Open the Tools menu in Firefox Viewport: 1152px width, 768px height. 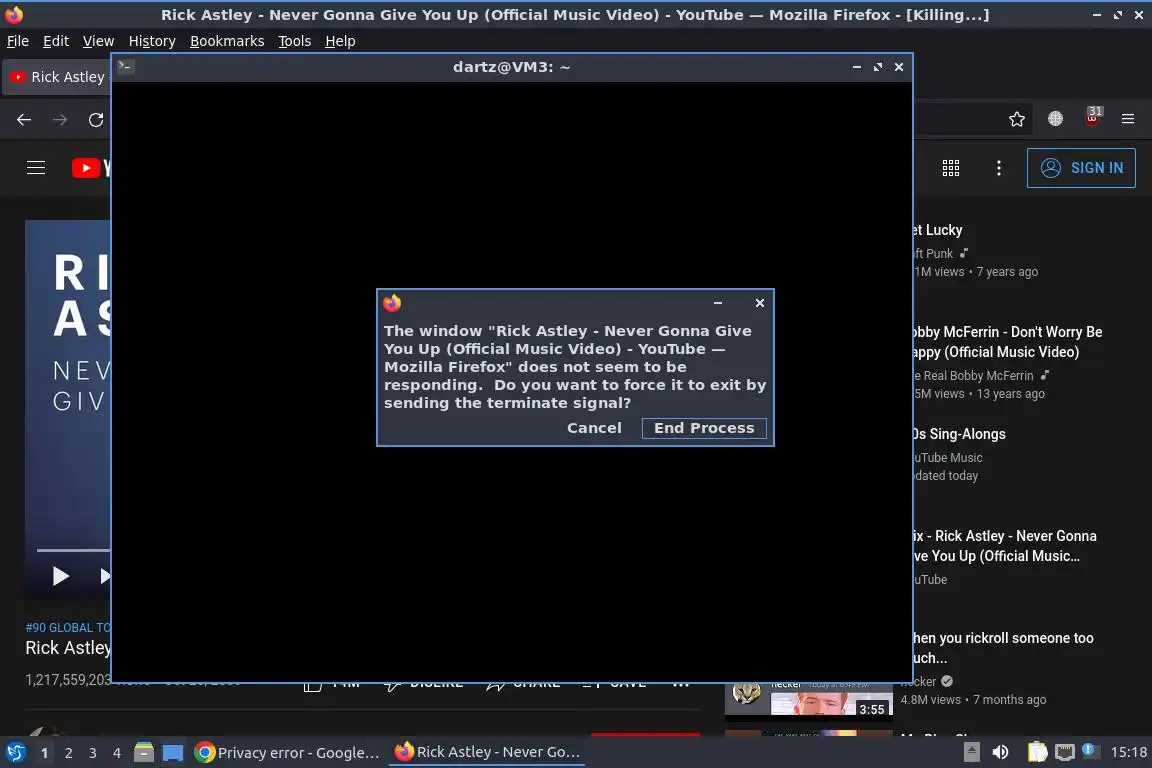pos(295,41)
